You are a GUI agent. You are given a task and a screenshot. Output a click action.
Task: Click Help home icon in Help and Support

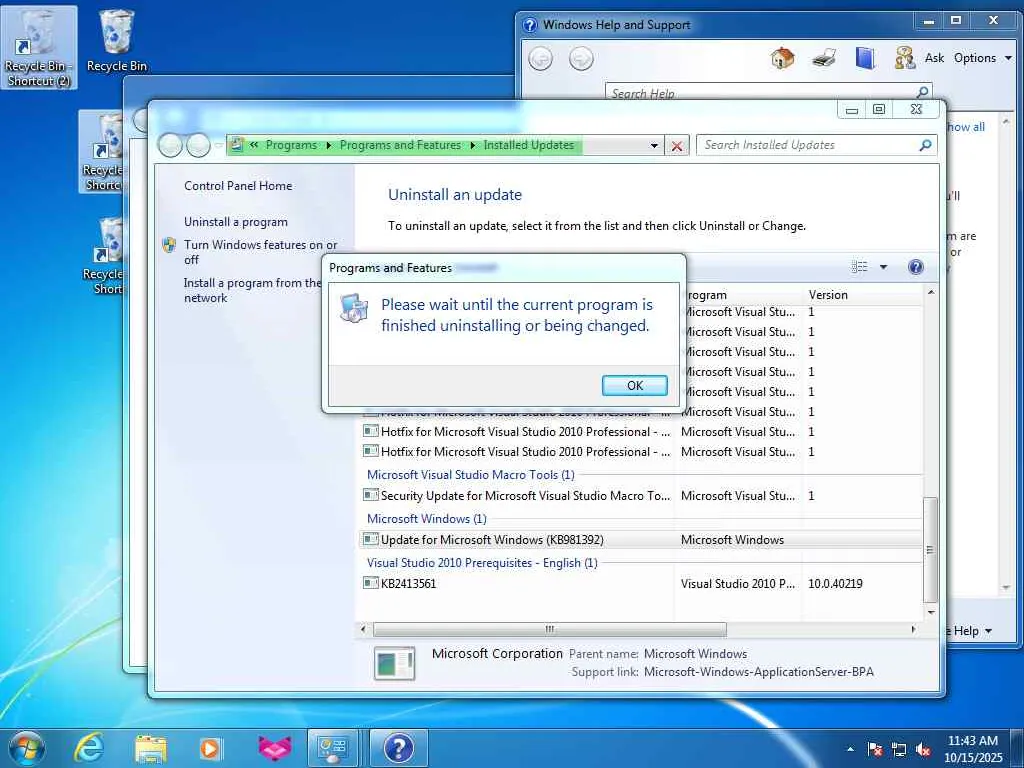click(782, 58)
